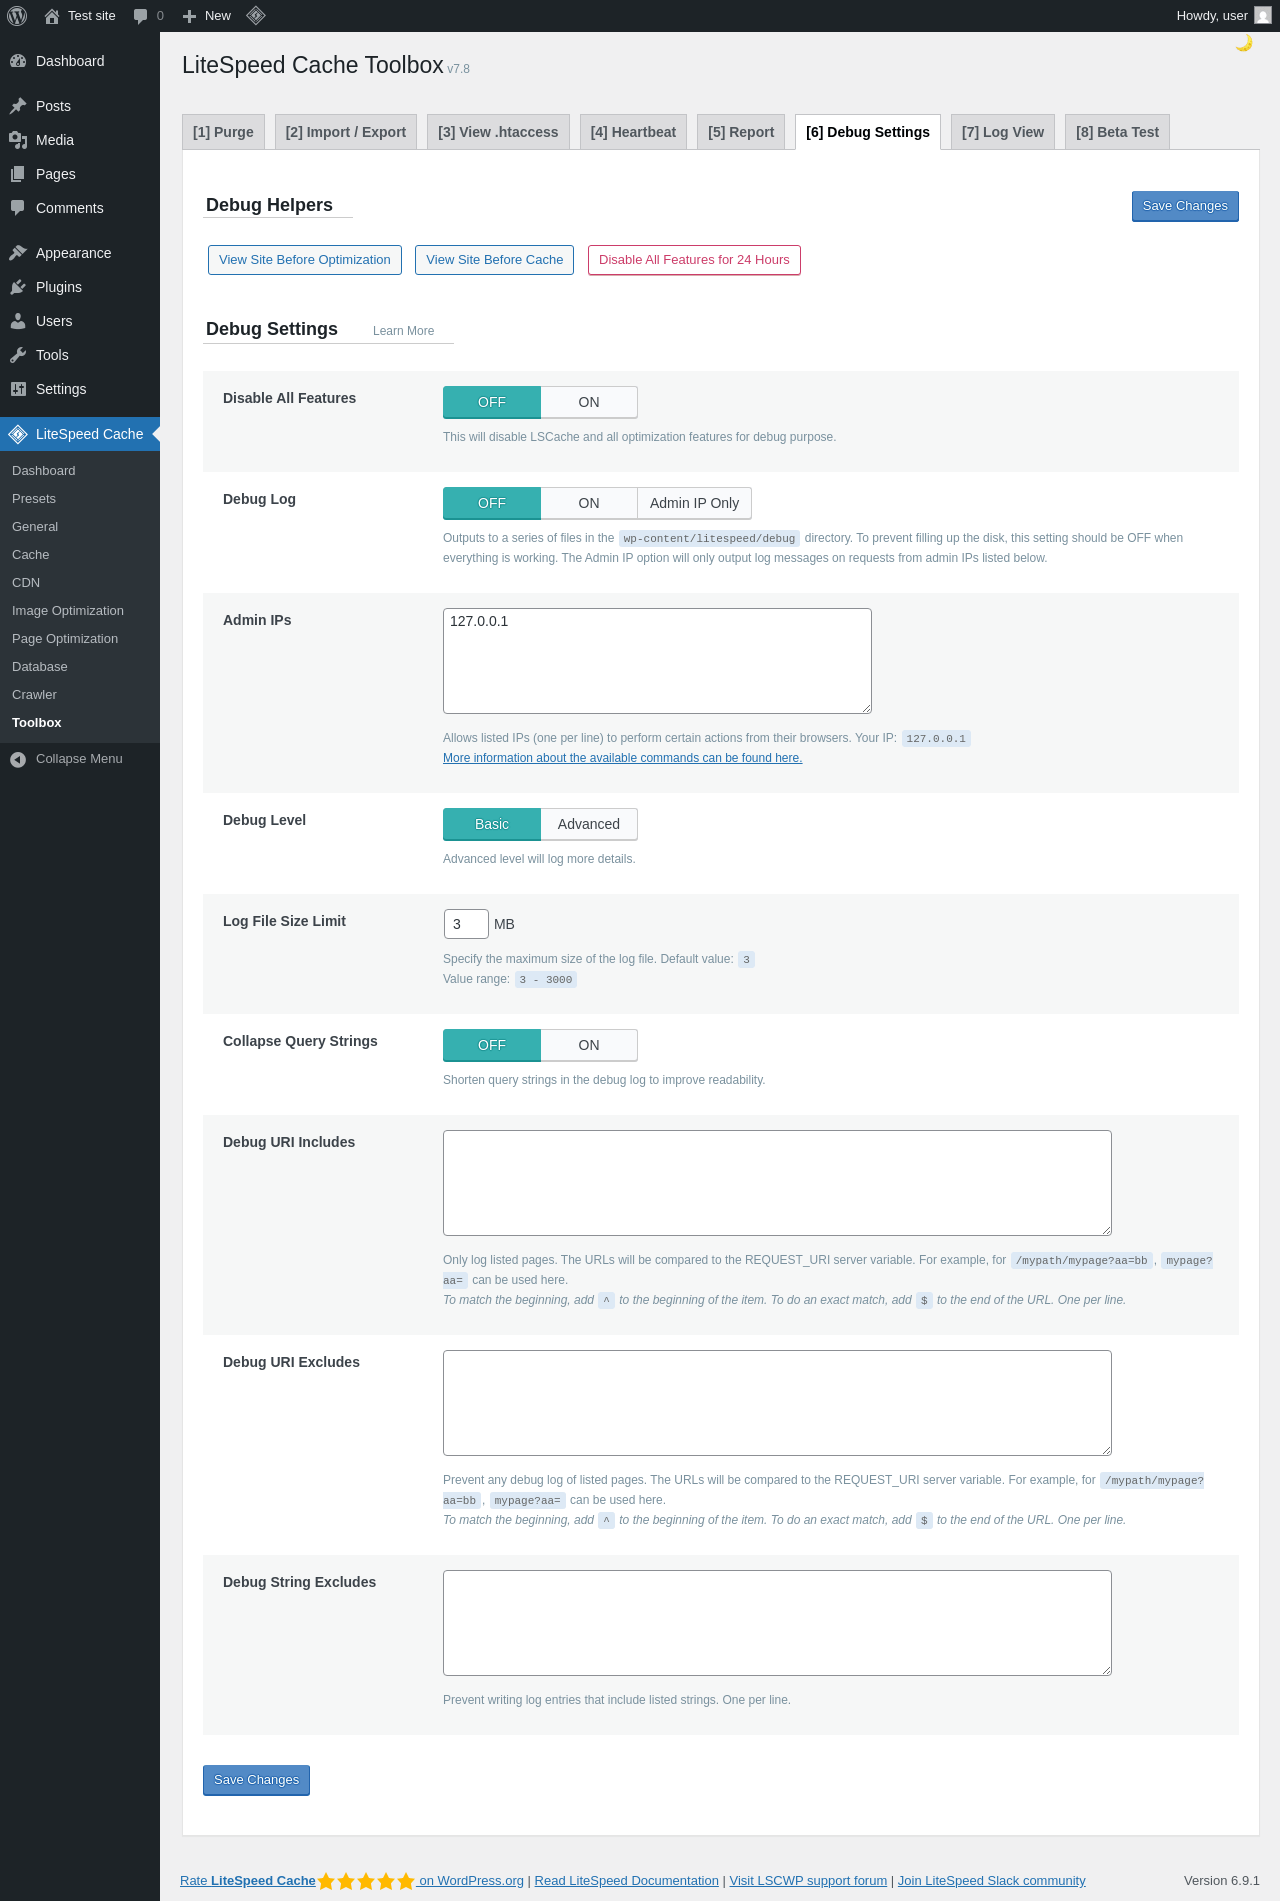
Task: Open the Learn More link
Action: pyautogui.click(x=403, y=331)
